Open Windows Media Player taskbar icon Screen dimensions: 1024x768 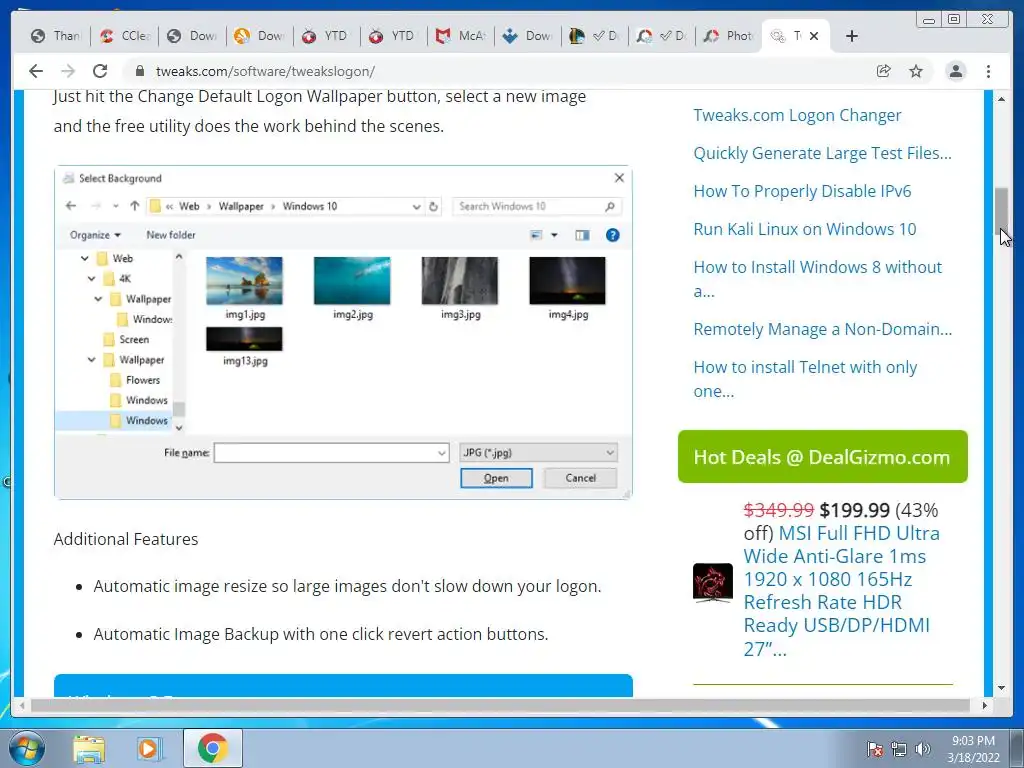point(149,748)
